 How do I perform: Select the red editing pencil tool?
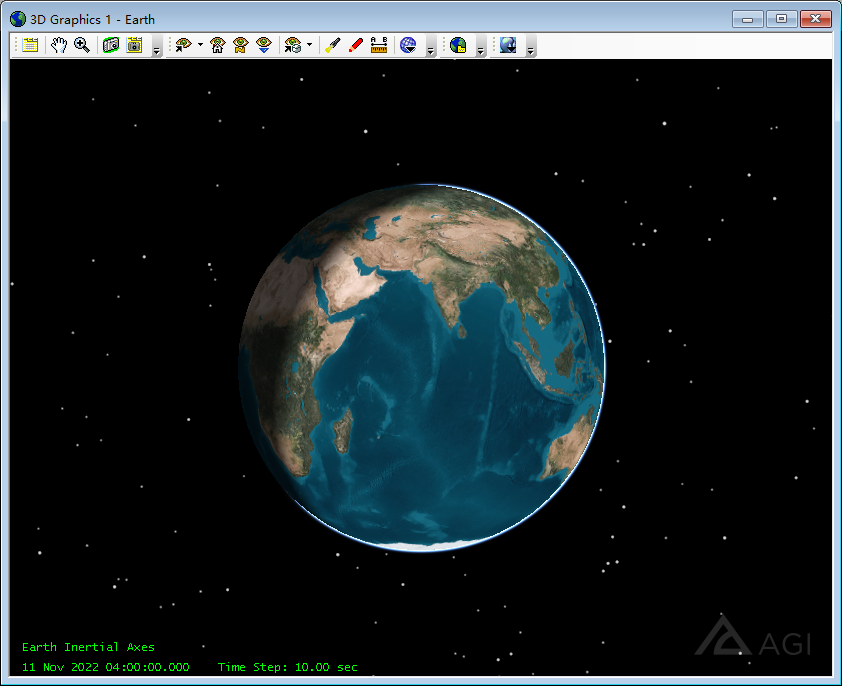[357, 45]
